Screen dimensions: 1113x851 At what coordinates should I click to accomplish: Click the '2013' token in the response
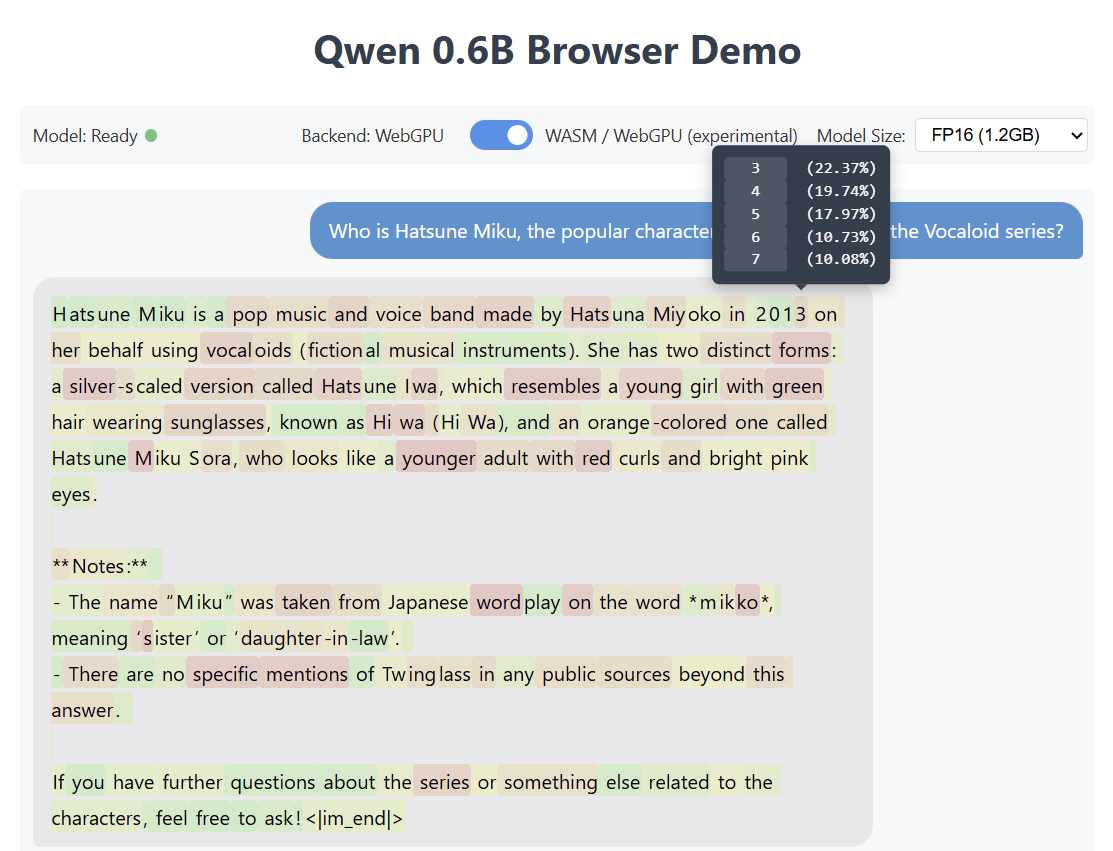pos(781,314)
